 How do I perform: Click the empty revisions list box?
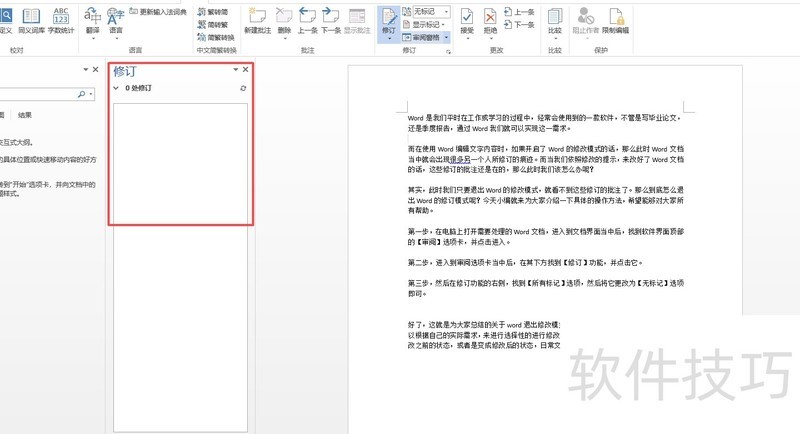[180, 267]
